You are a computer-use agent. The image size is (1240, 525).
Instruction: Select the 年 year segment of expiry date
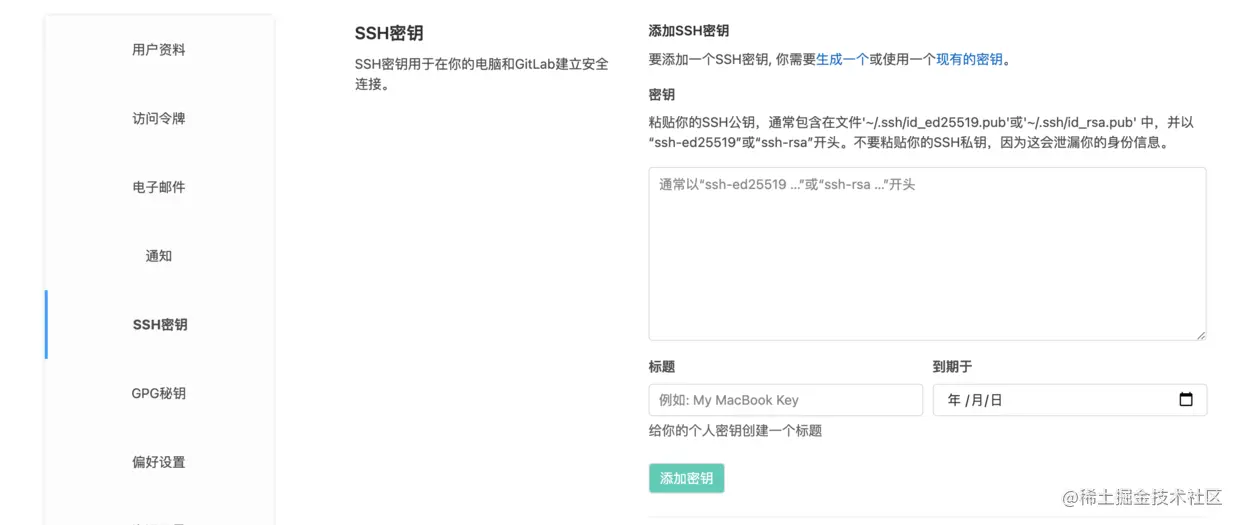[954, 400]
